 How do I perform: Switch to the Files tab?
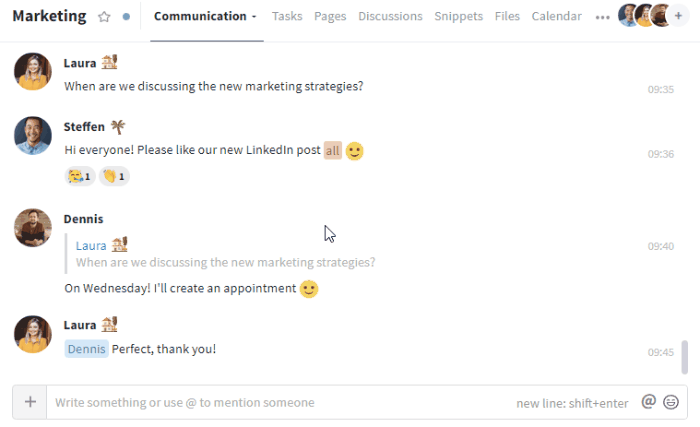(x=507, y=17)
